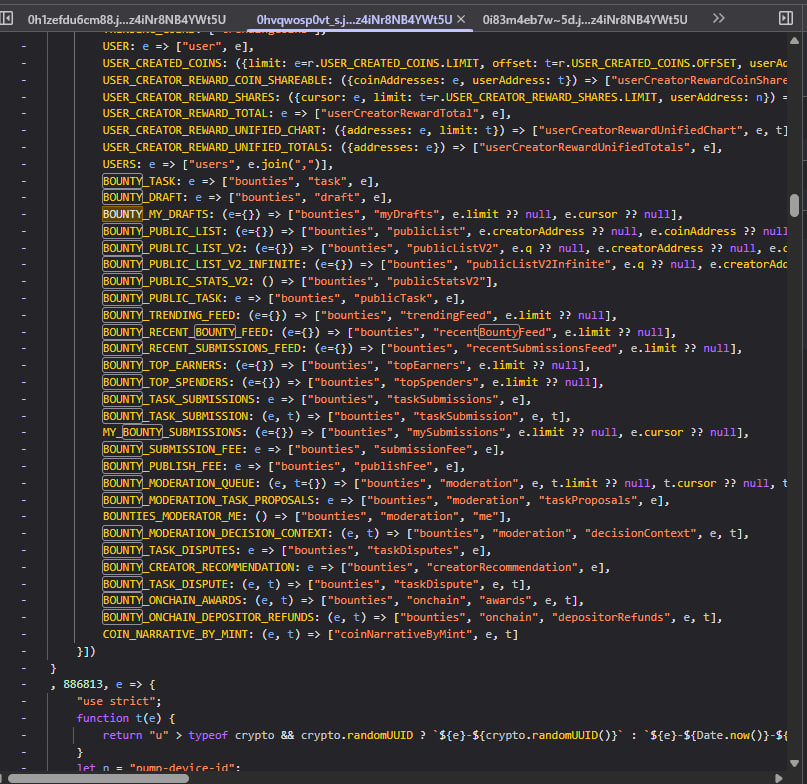Viewport: 807px width, 784px height.
Task: Click the USER_CREATOR_REWARD_UNIFIED_TOTALS key
Action: click(214, 147)
